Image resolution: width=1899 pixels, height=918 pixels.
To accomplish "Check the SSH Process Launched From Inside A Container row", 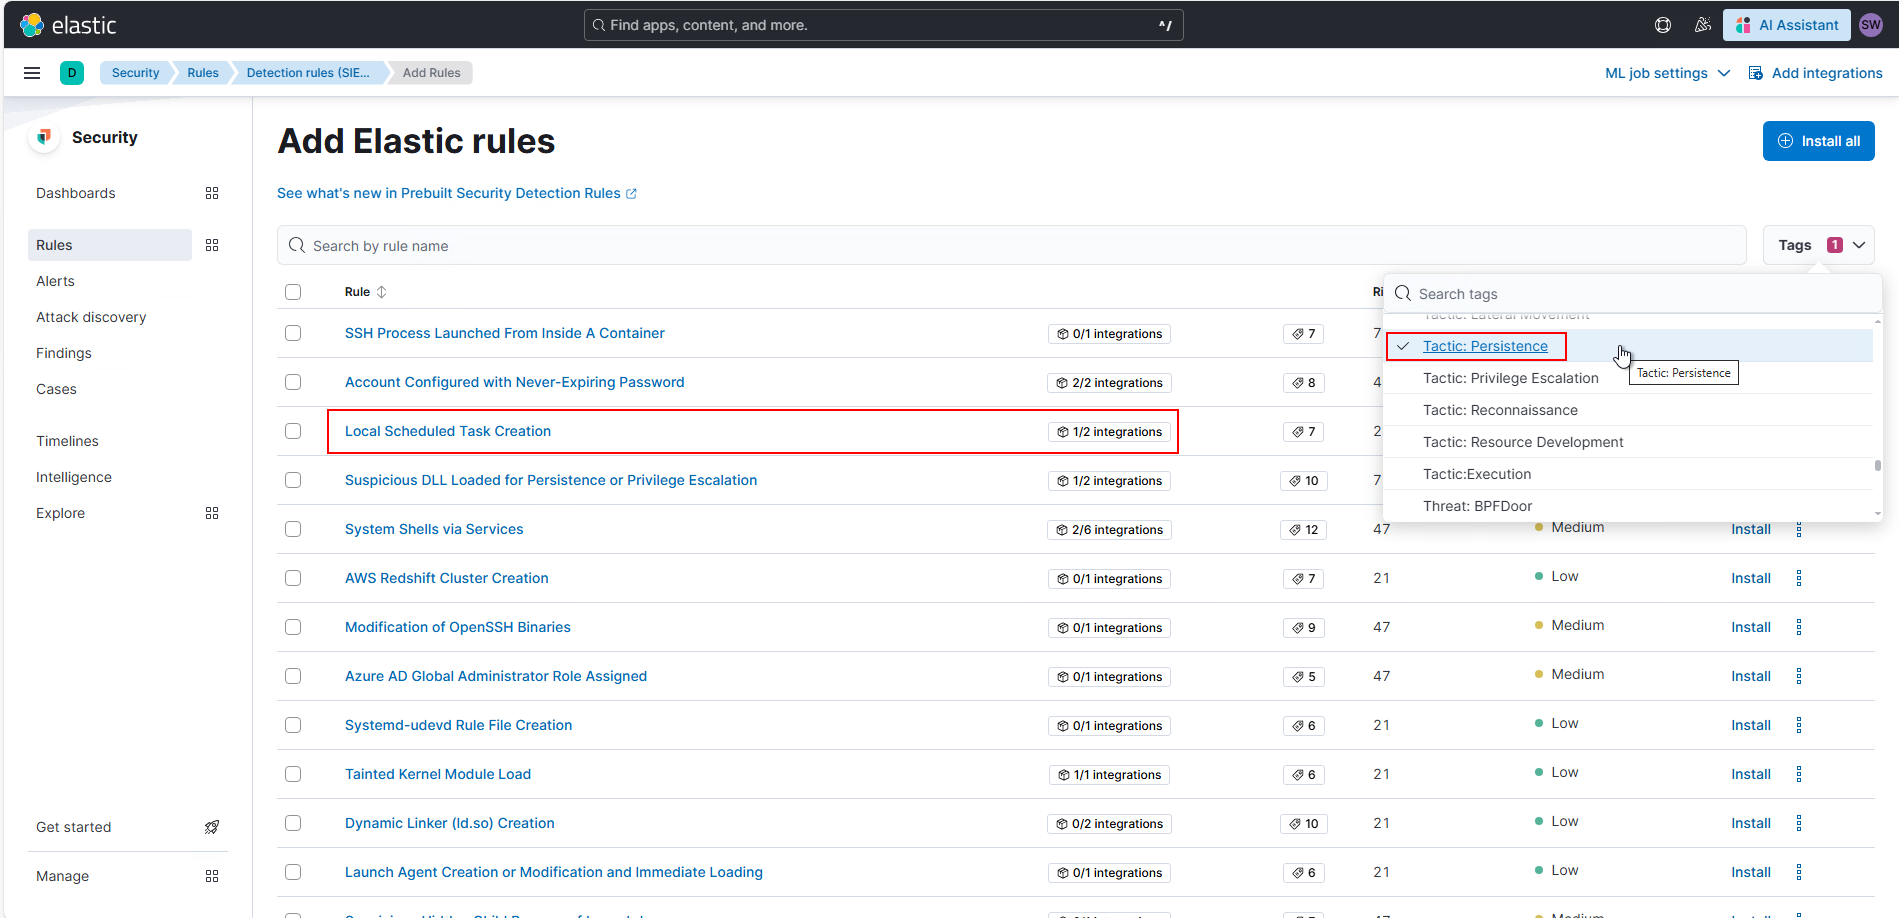I will click(x=293, y=333).
